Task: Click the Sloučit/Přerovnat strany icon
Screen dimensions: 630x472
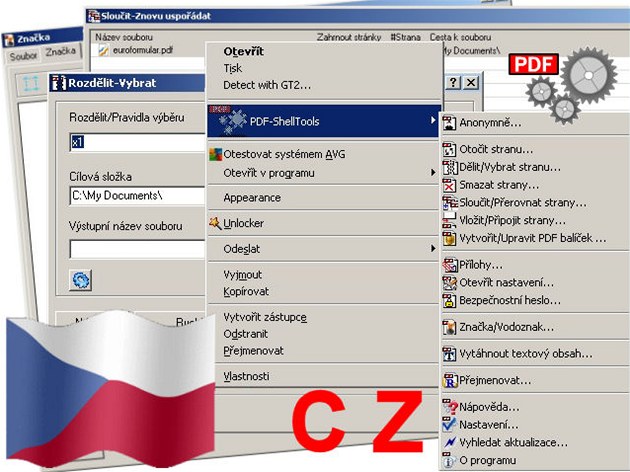Action: [450, 203]
